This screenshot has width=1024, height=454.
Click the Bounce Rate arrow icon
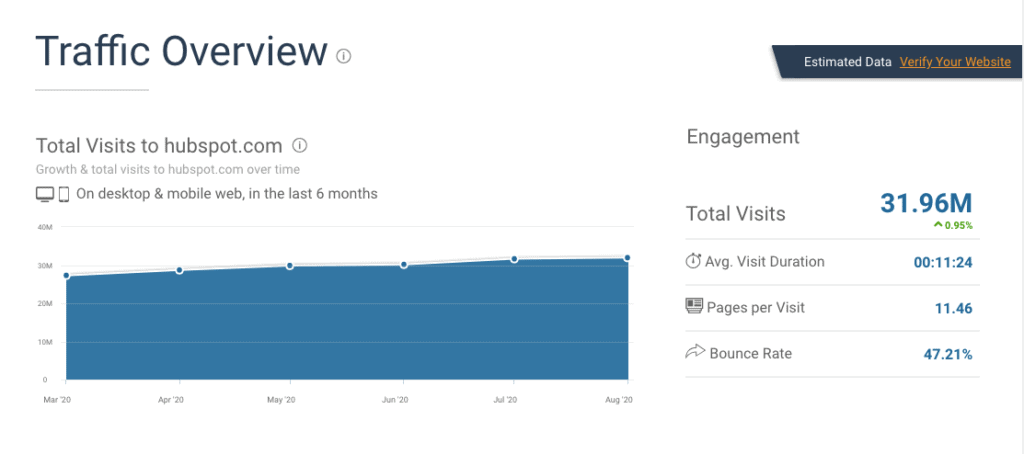(x=694, y=352)
